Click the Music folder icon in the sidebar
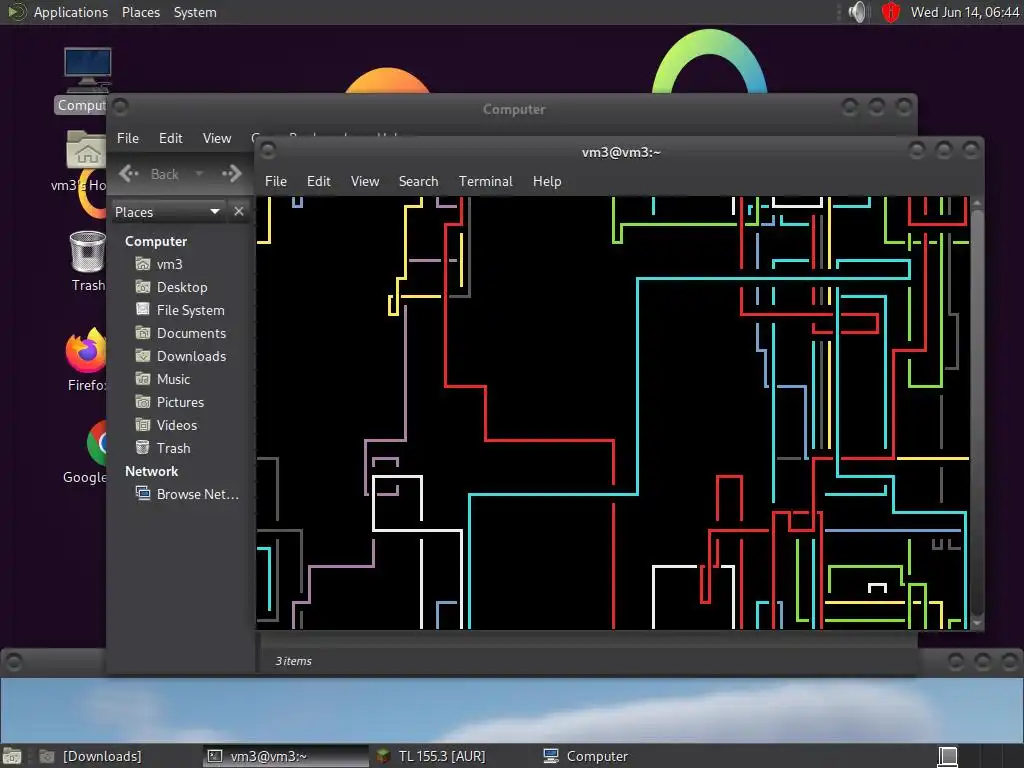 coord(142,379)
